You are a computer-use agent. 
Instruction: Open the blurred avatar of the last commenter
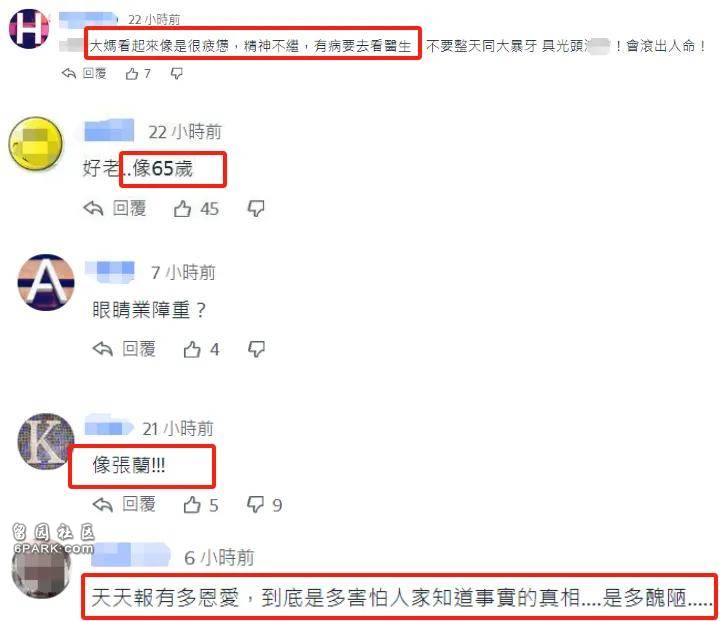(x=41, y=569)
